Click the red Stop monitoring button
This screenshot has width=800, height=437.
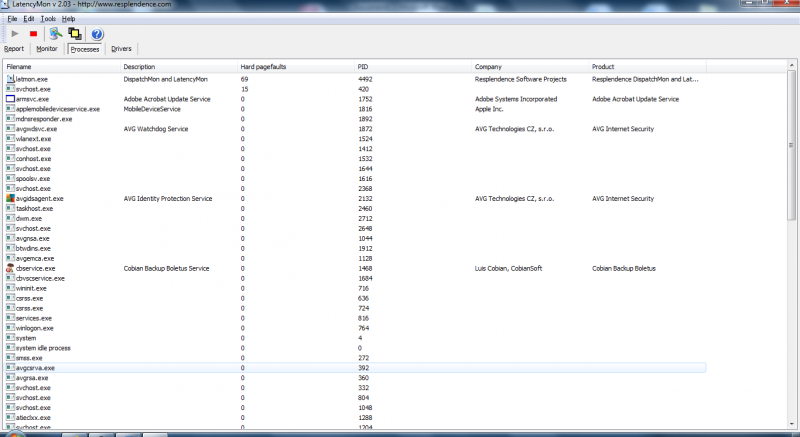point(34,34)
